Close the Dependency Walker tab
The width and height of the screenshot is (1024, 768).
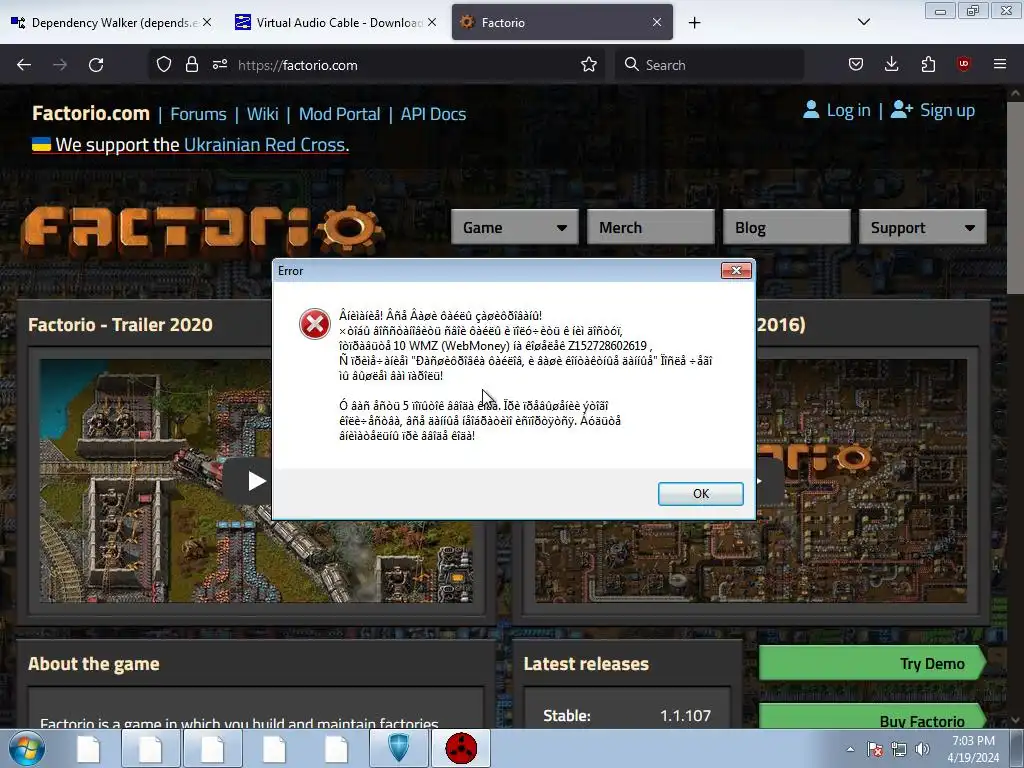206,22
